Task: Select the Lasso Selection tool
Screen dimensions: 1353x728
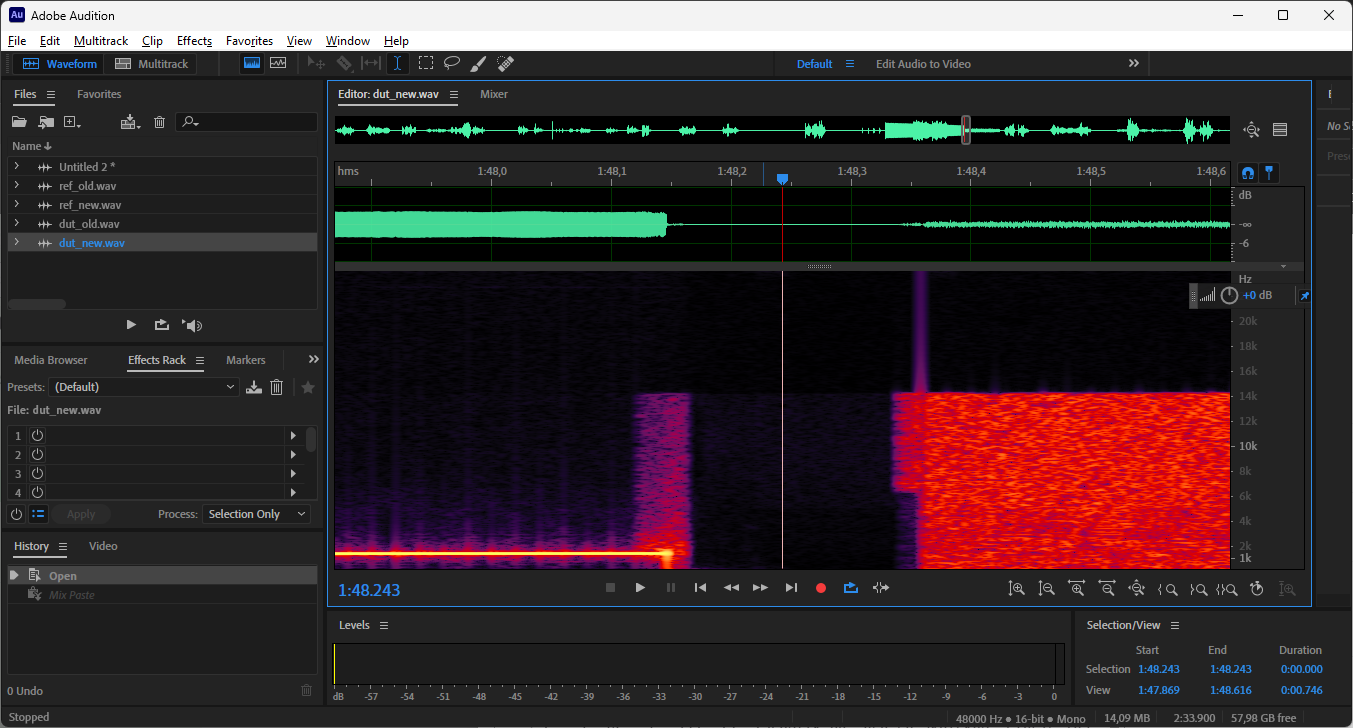Action: point(452,63)
